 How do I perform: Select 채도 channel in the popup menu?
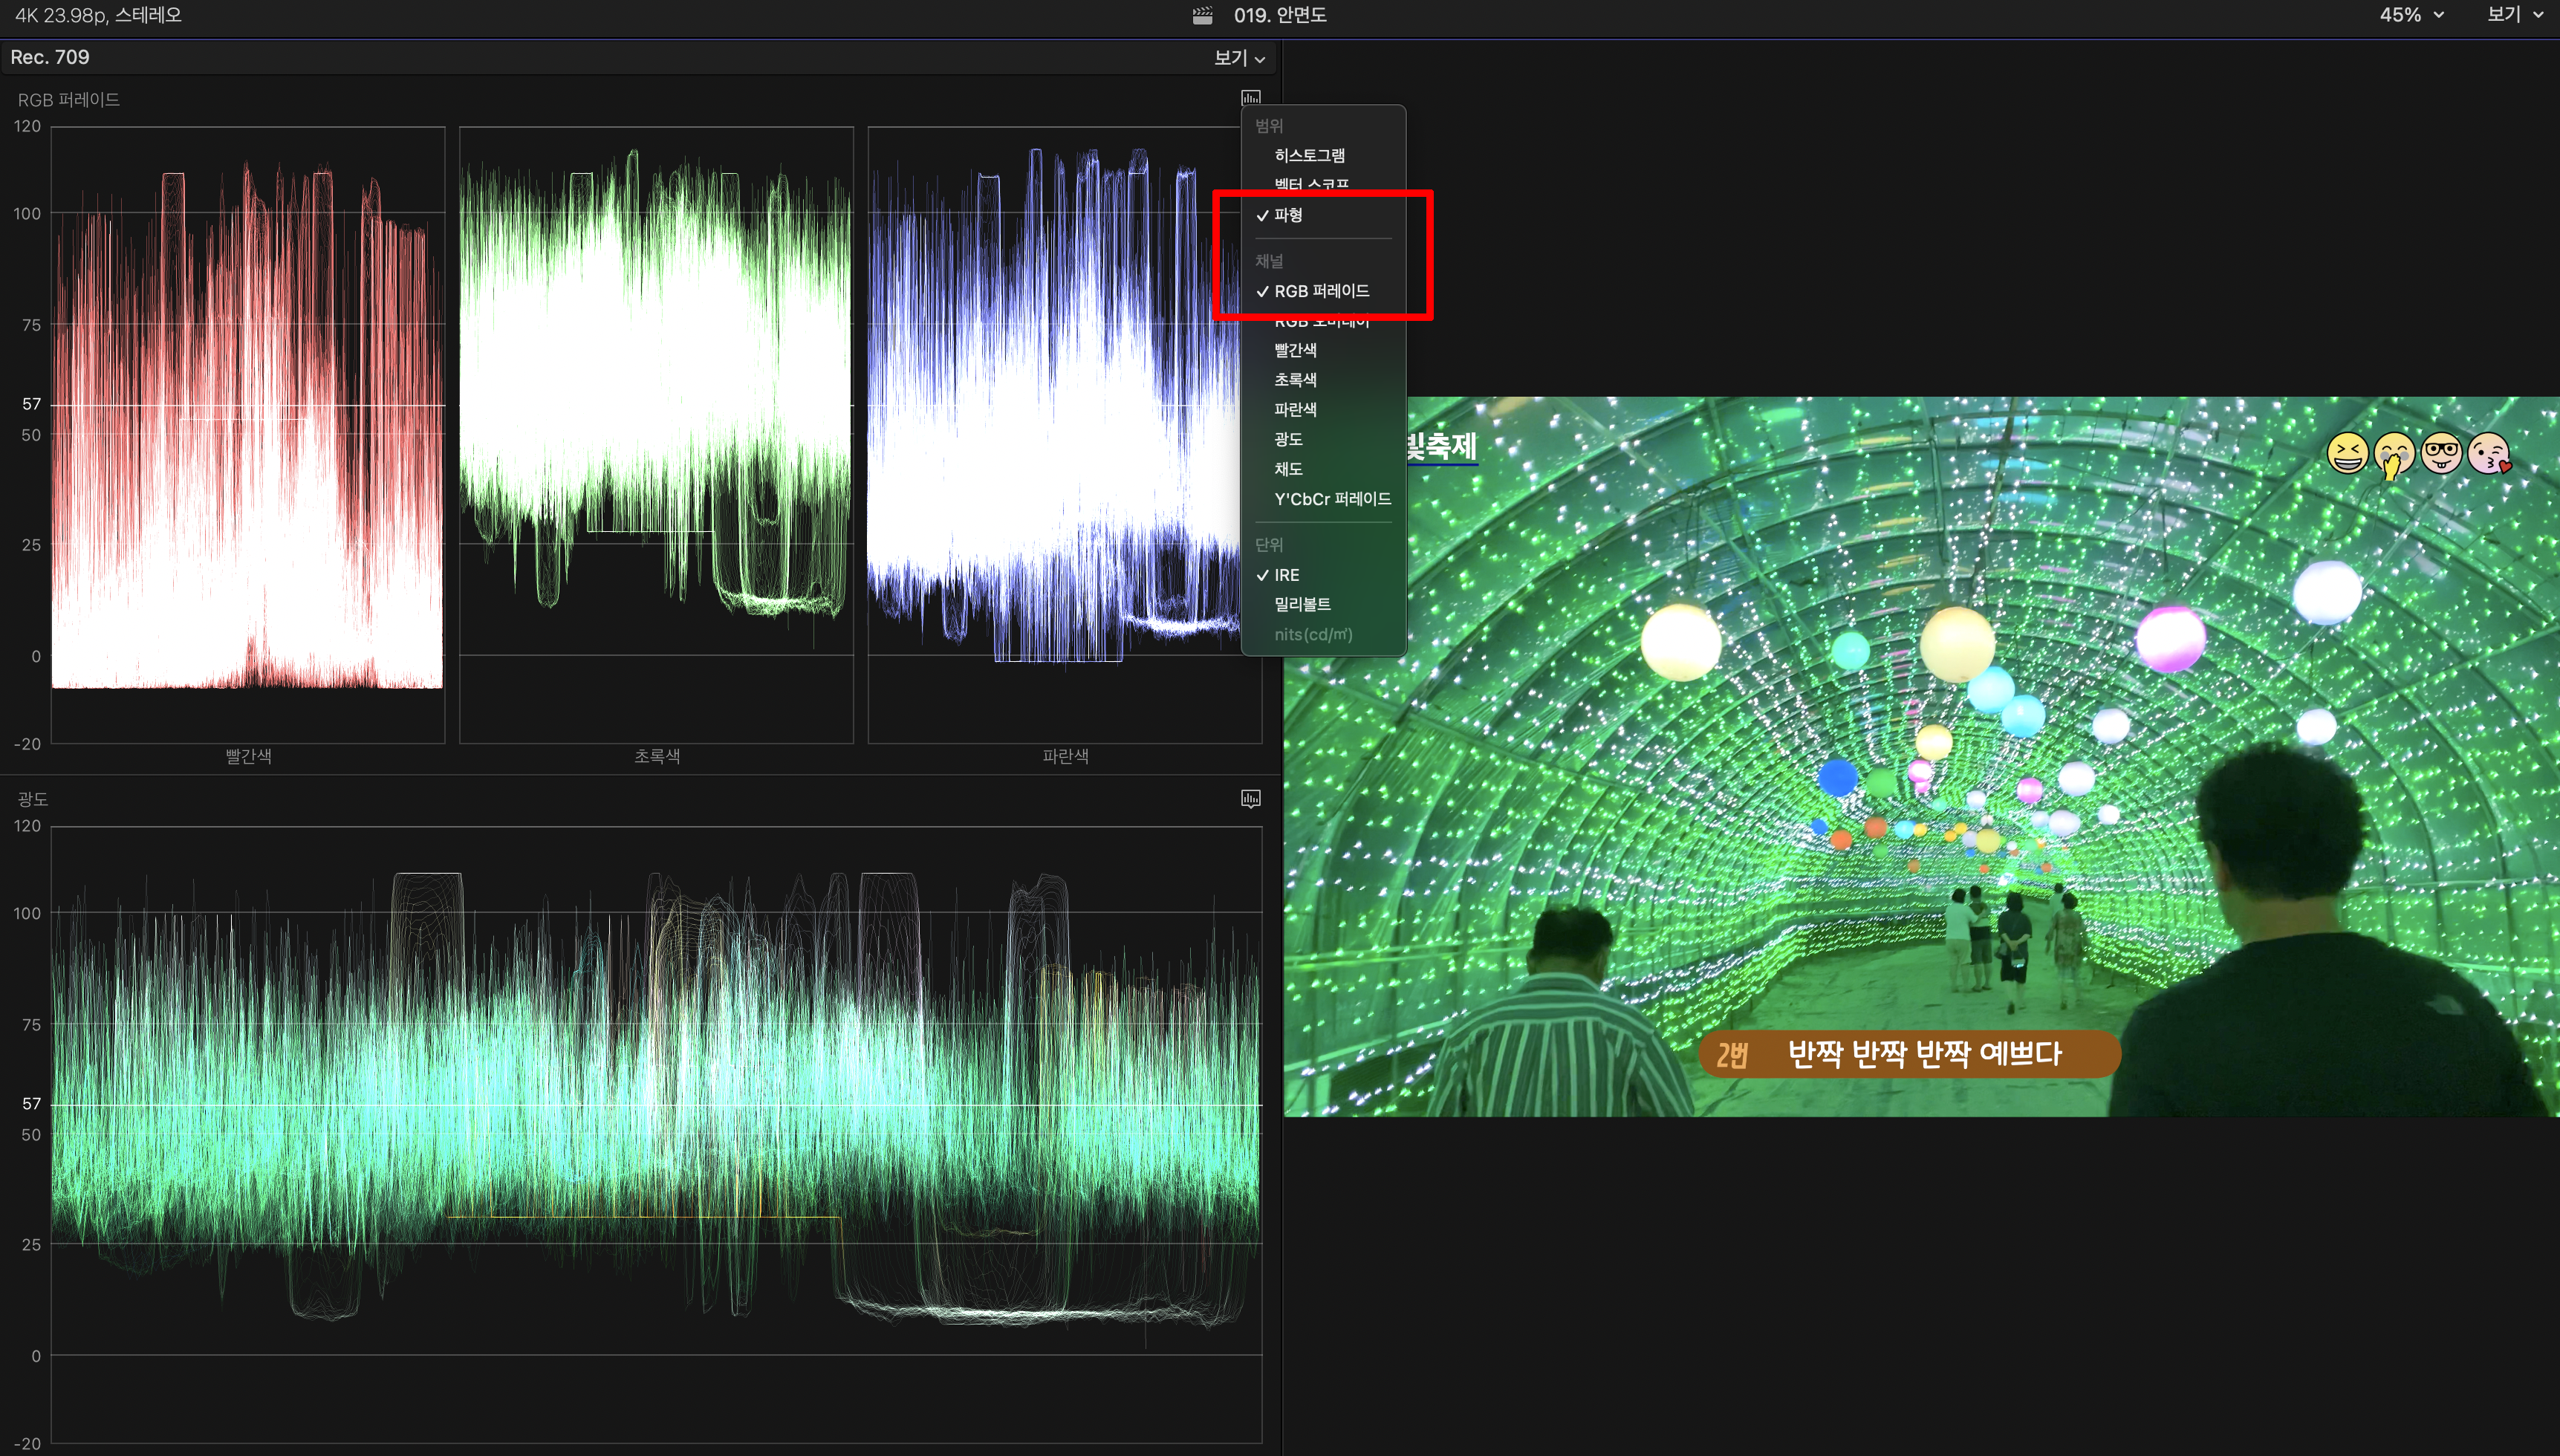[1288, 469]
